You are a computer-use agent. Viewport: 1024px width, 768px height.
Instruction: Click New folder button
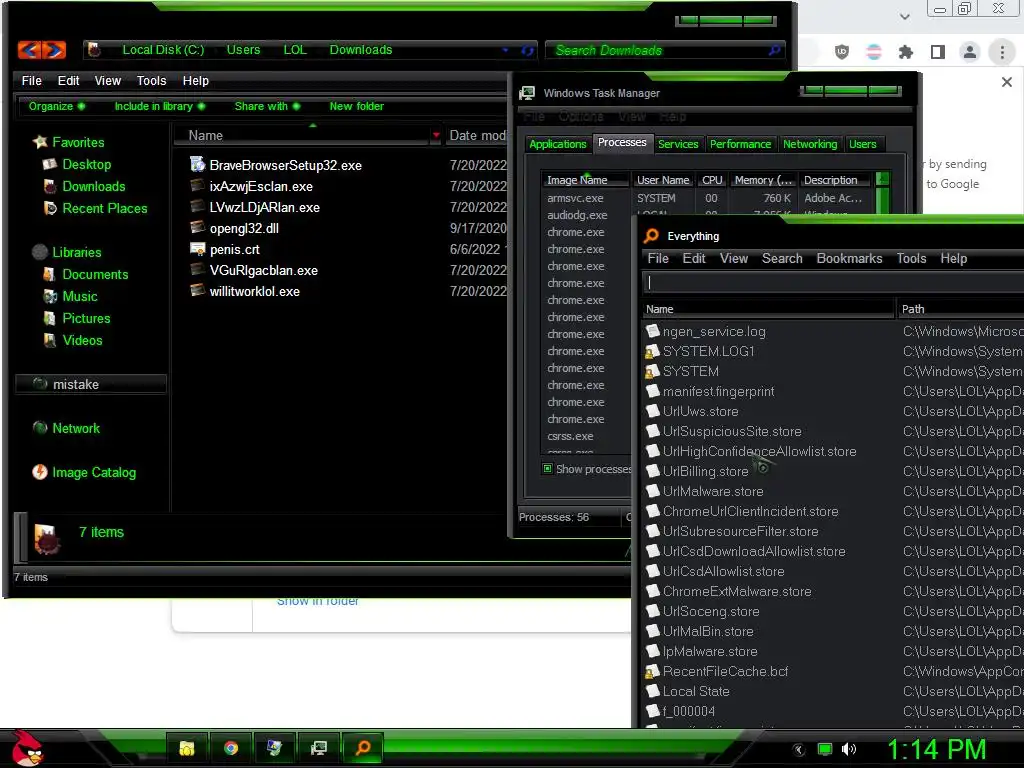click(357, 106)
